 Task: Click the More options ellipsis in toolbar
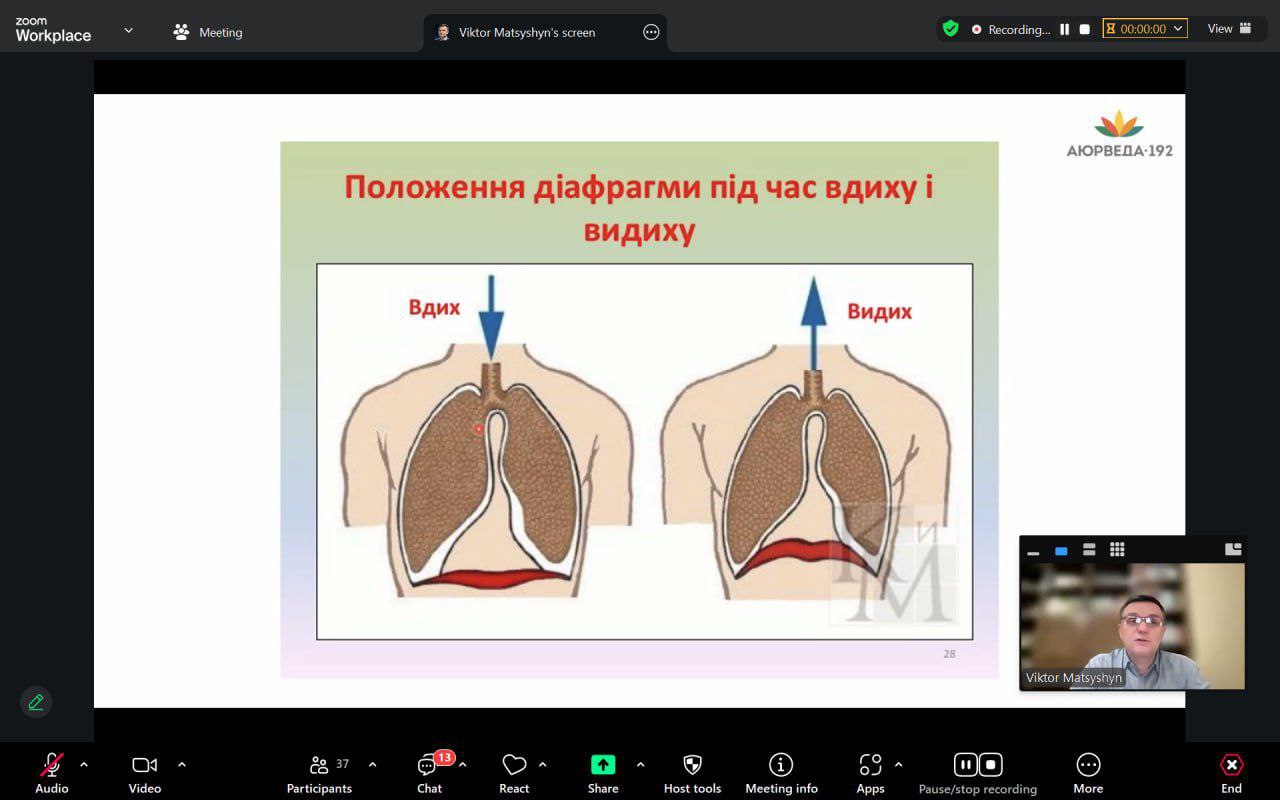point(1088,766)
